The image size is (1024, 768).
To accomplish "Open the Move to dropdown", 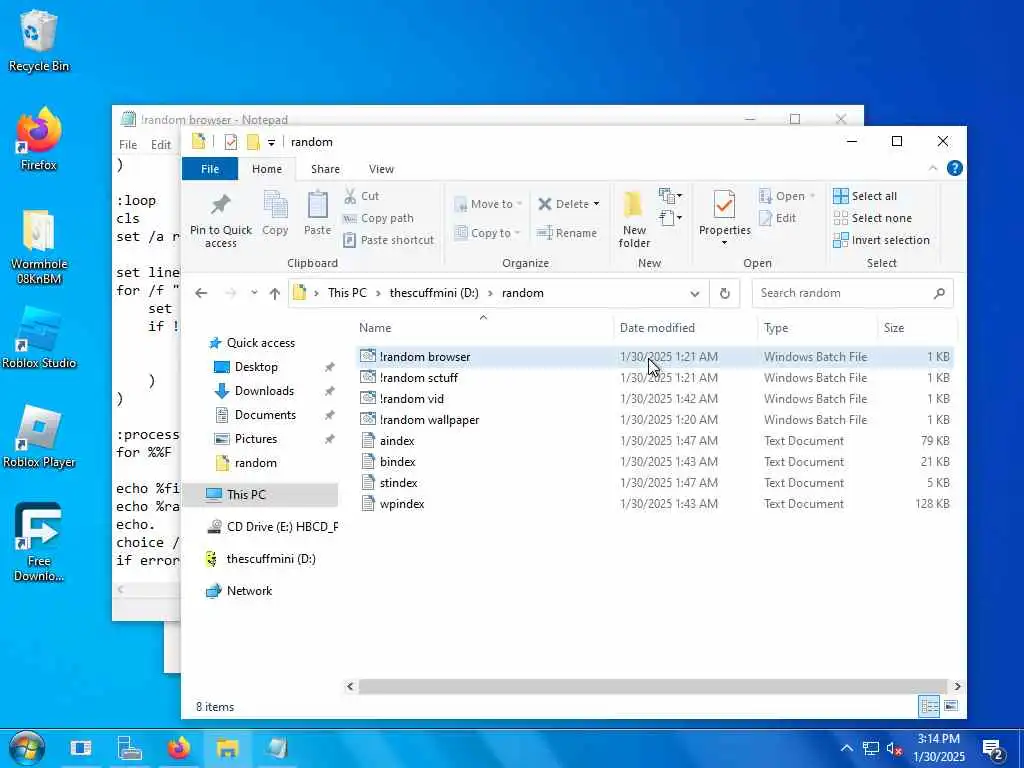I will click(x=488, y=204).
